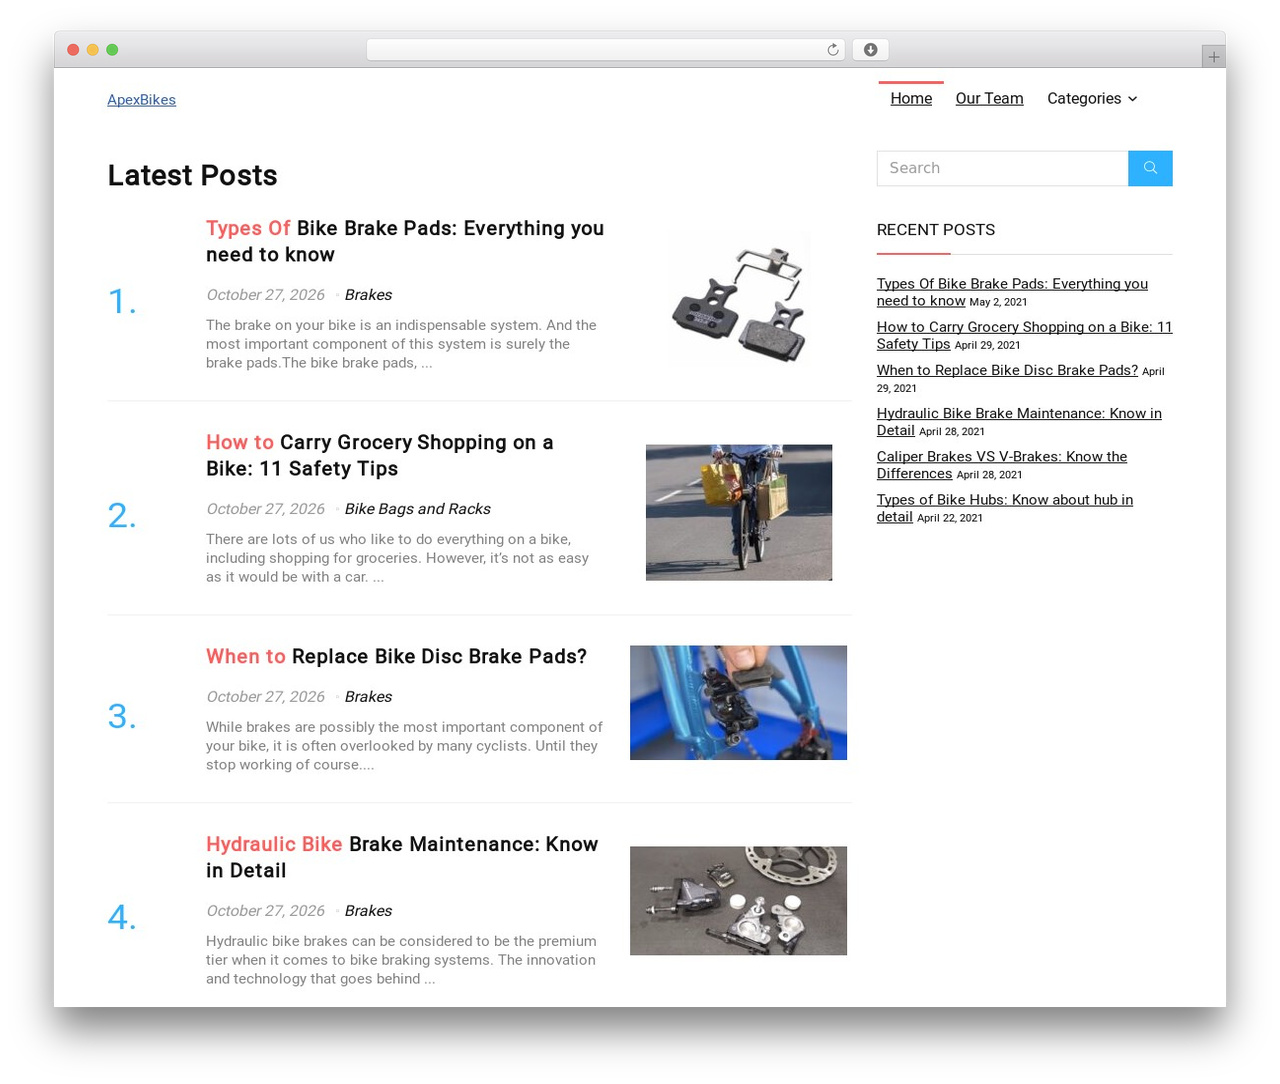The height and width of the screenshot is (1084, 1280).
Task: Open the browser downloads arrow icon
Action: [x=871, y=50]
